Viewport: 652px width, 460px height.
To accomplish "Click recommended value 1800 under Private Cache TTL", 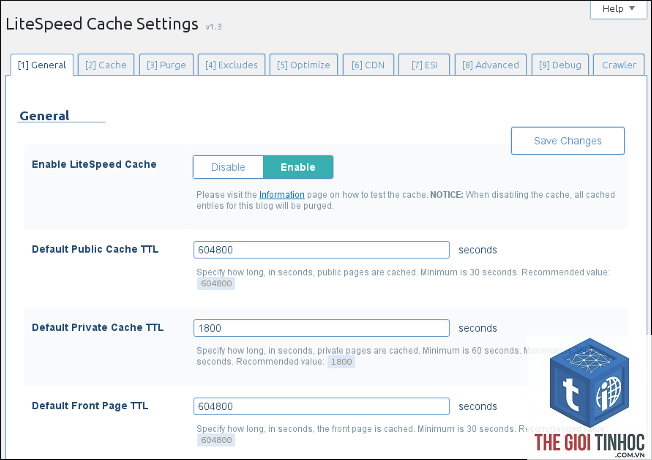I will [341, 362].
